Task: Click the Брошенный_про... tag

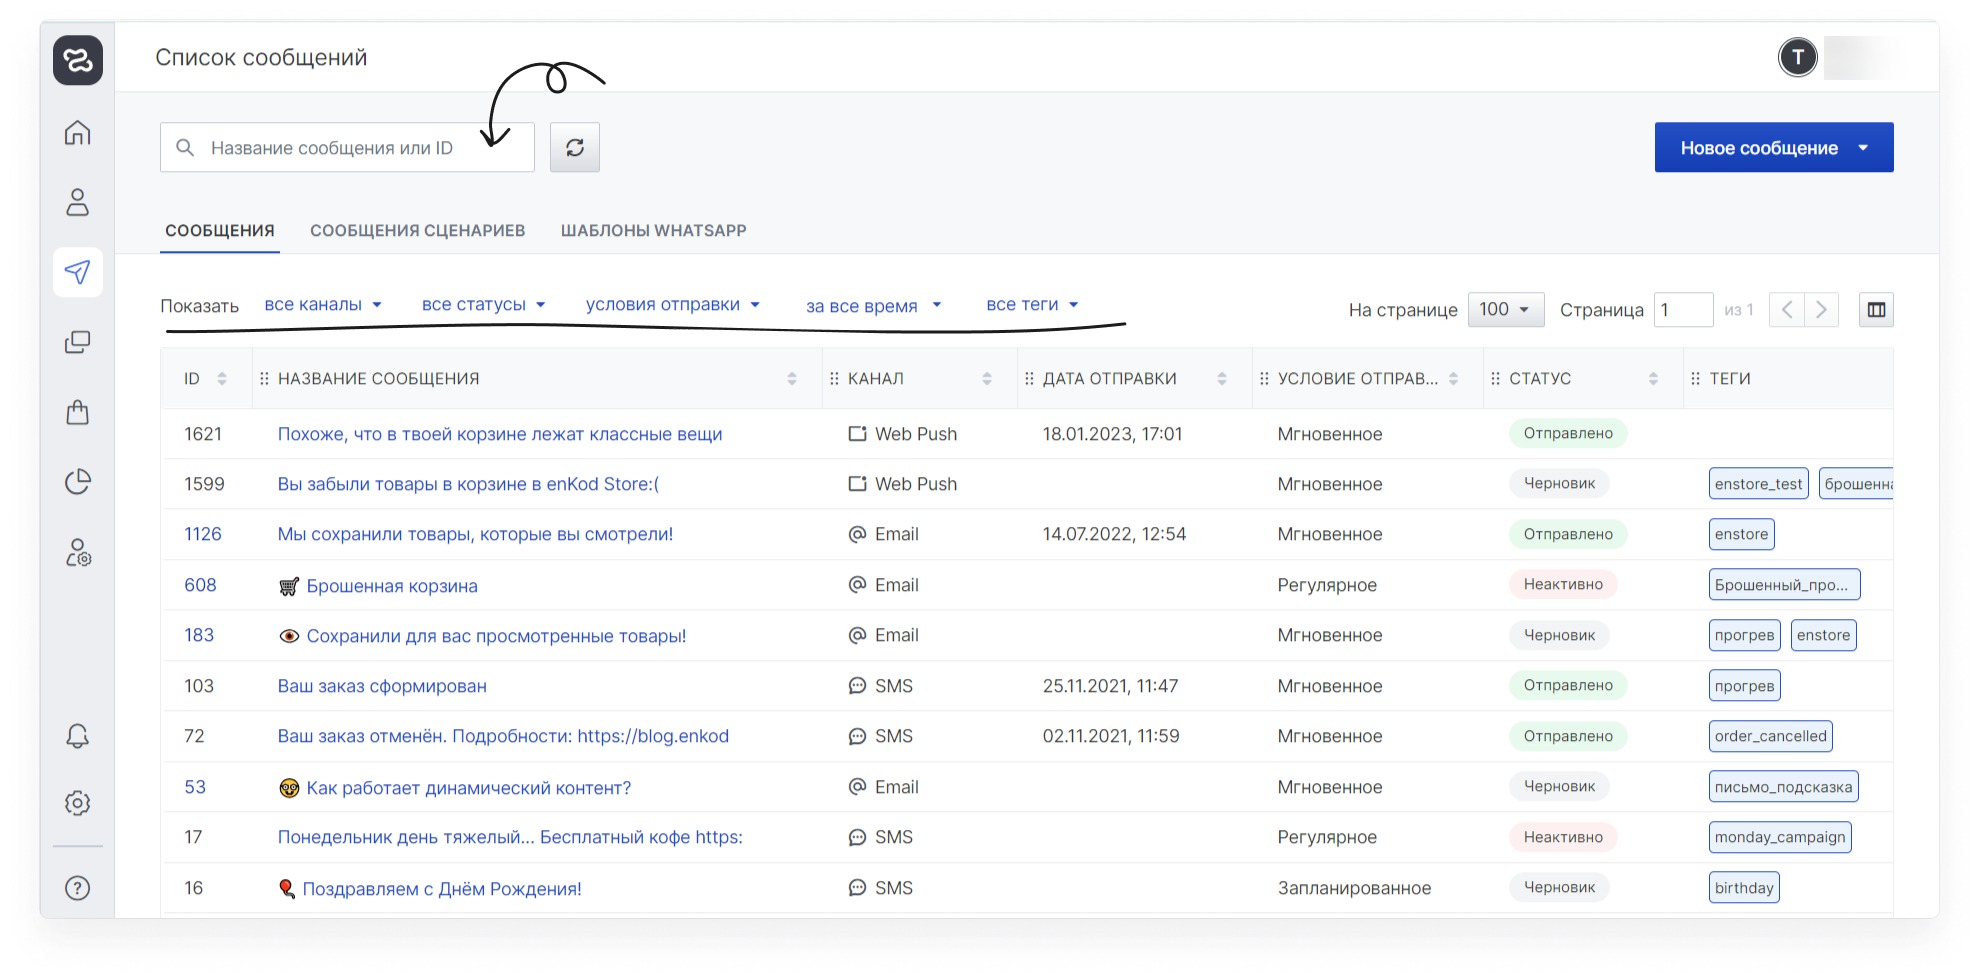Action: 1785,585
